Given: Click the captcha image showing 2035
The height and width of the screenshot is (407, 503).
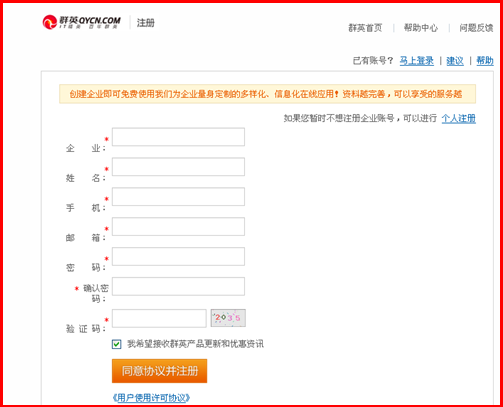Looking at the screenshot, I should coord(228,318).
